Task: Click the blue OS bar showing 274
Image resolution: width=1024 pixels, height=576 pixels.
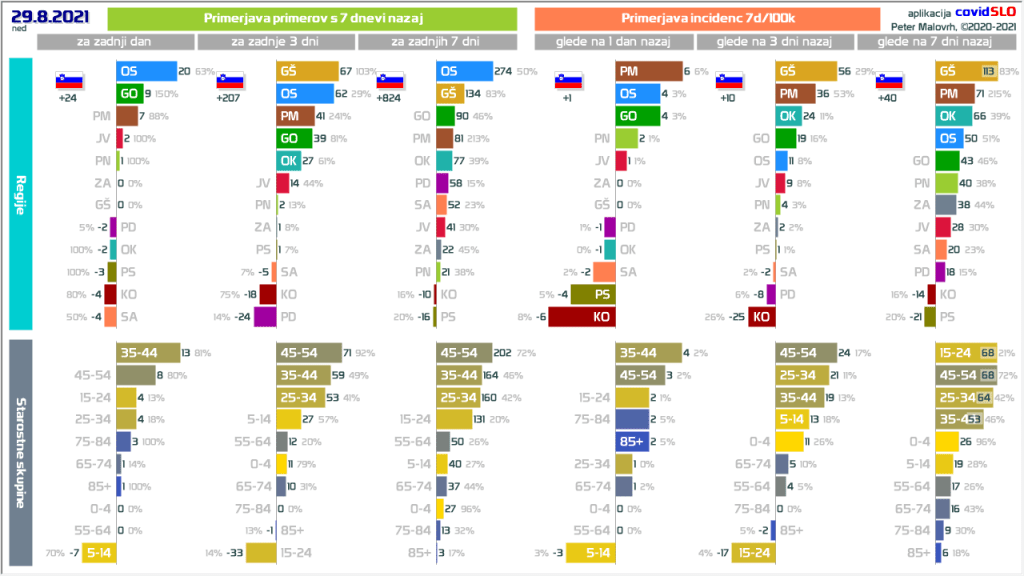Action: [465, 71]
